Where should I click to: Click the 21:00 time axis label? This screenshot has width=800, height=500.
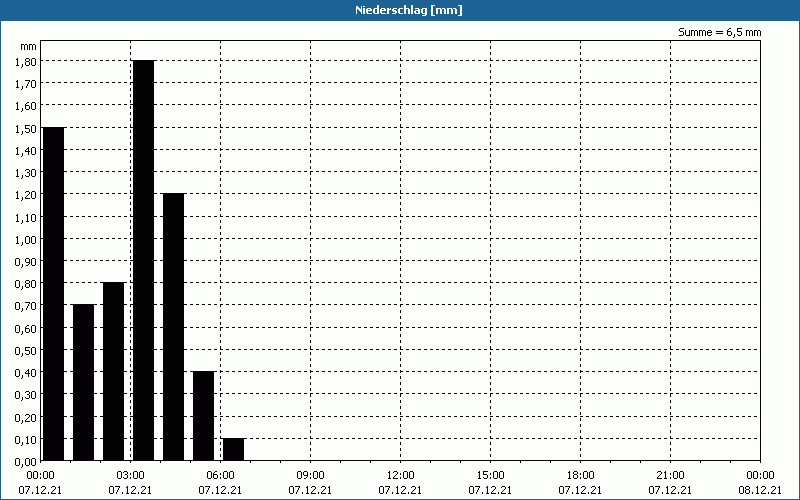tap(670, 476)
